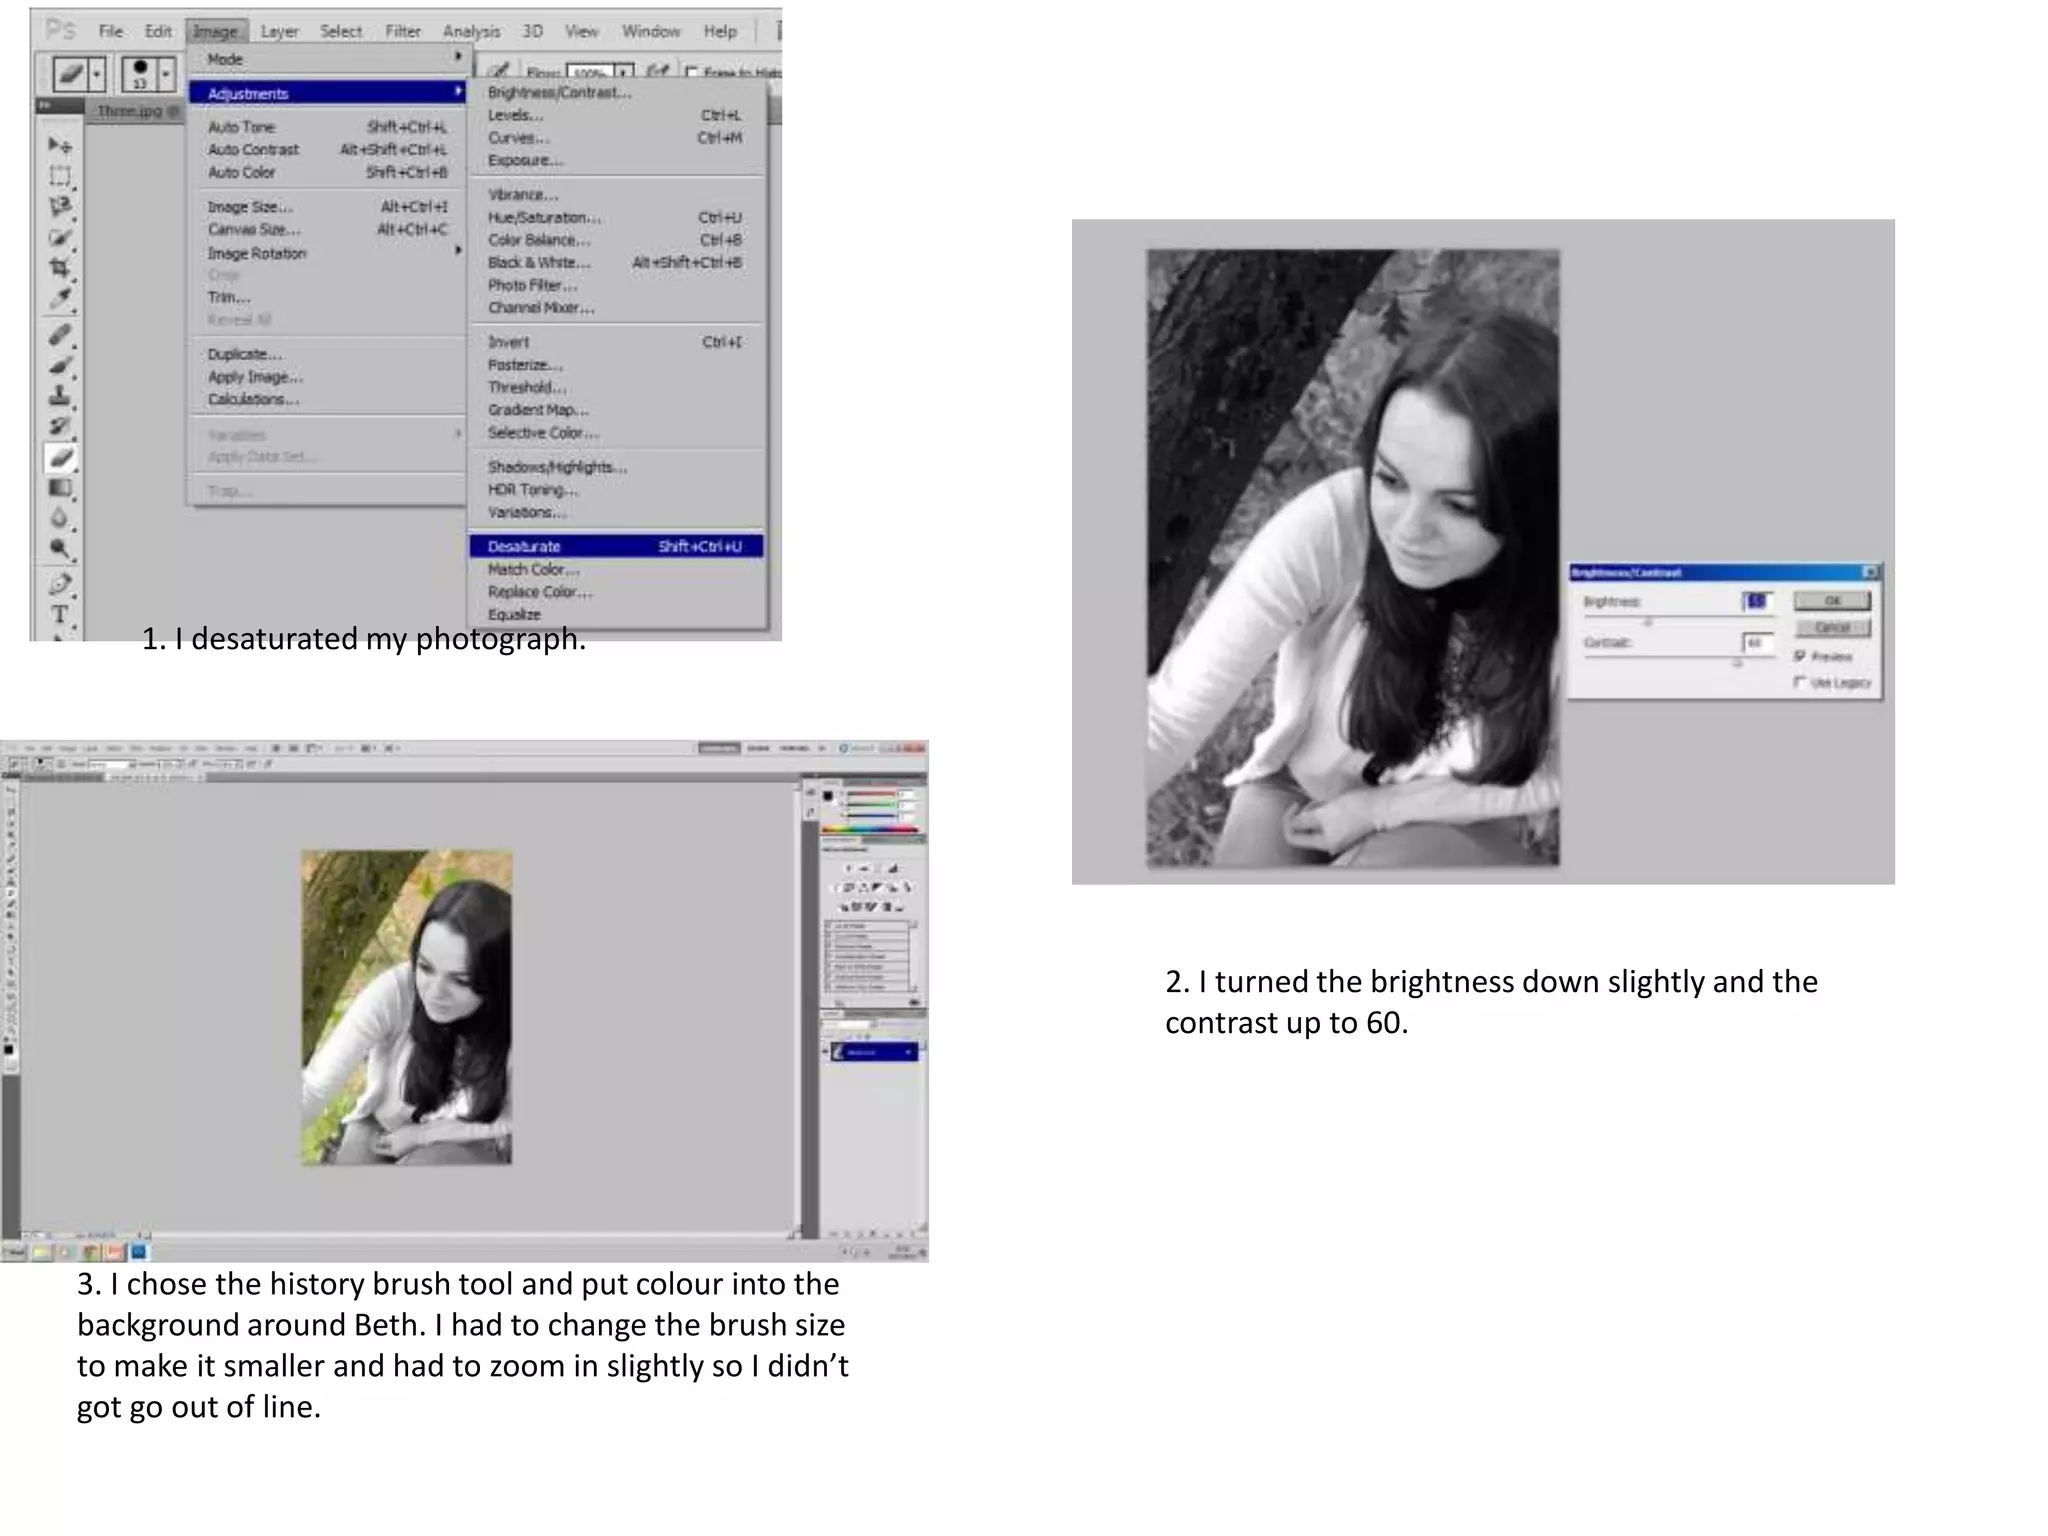Viewport: 2048px width, 1536px height.
Task: Enable the Use Legacy checkbox
Action: 1800,682
